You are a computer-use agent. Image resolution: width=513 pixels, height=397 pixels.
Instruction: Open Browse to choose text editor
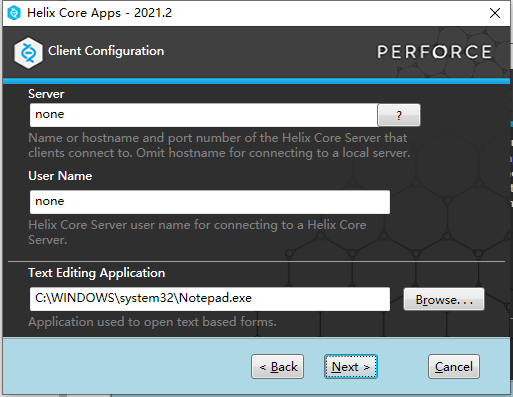pyautogui.click(x=444, y=299)
